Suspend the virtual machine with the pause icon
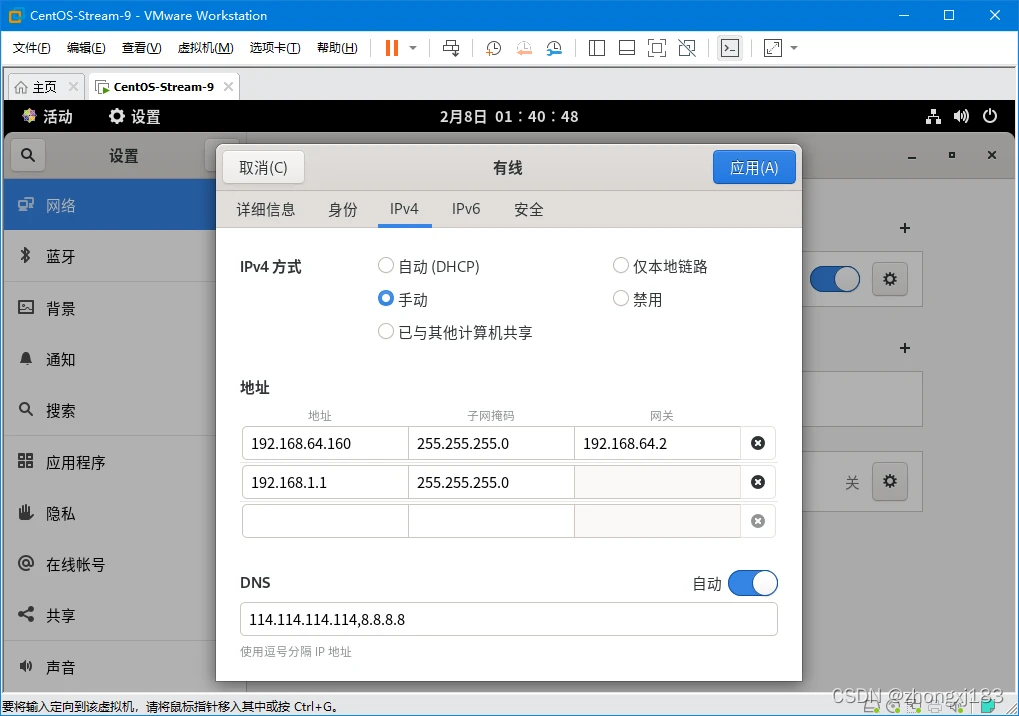Image resolution: width=1019 pixels, height=716 pixels. click(x=391, y=47)
